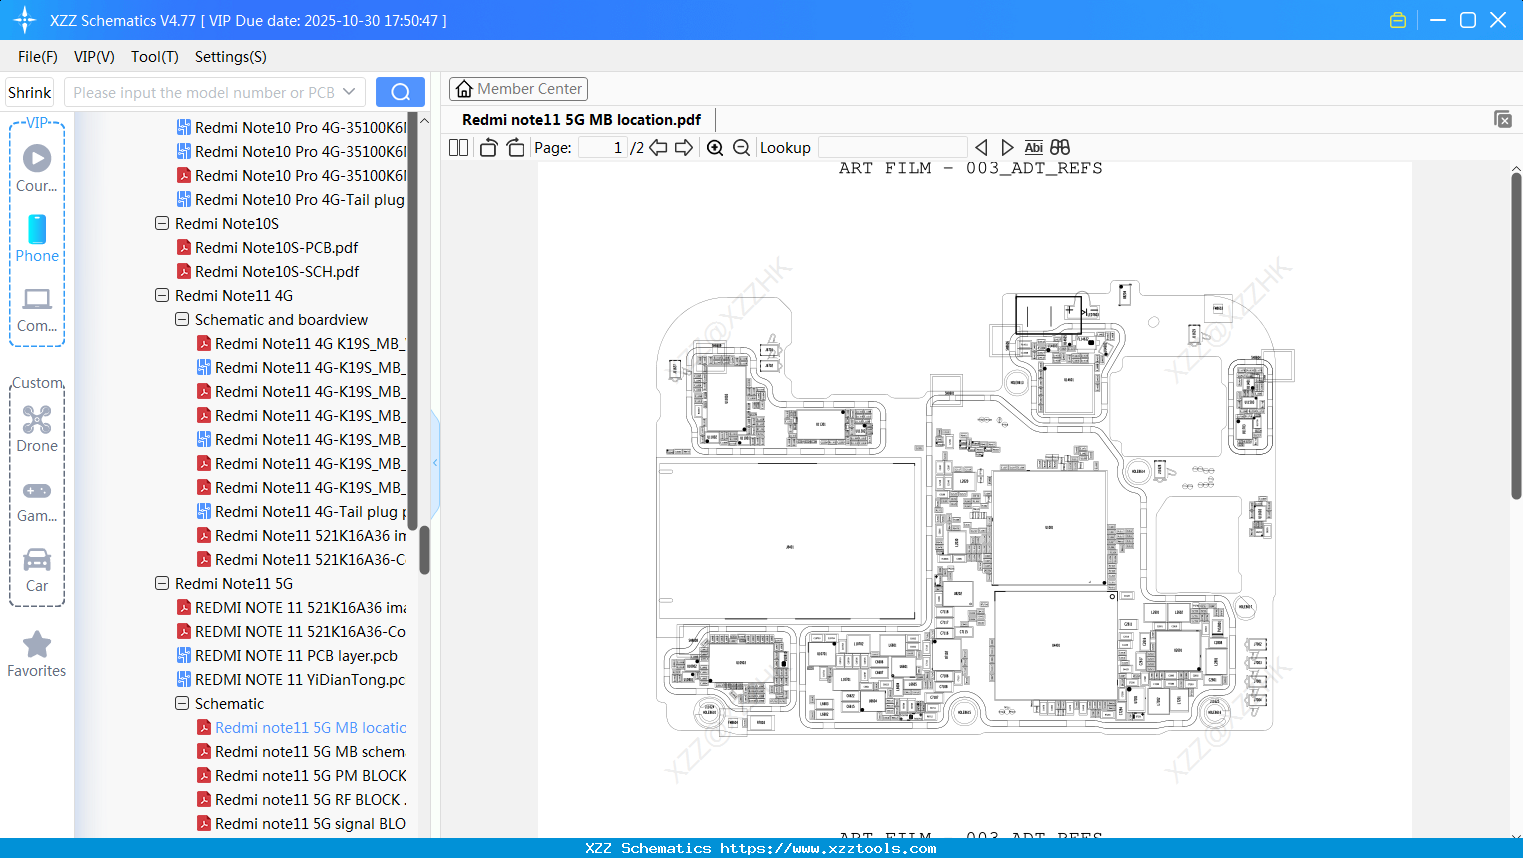This screenshot has width=1523, height=858.
Task: Toggle the binoculars search option
Action: tap(1059, 146)
